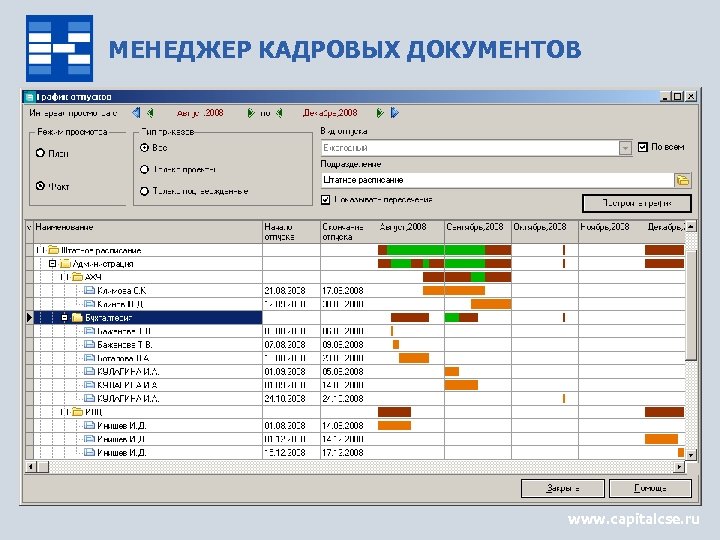Collapse the РИЦ tree node
This screenshot has width=720, height=540.
click(64, 412)
